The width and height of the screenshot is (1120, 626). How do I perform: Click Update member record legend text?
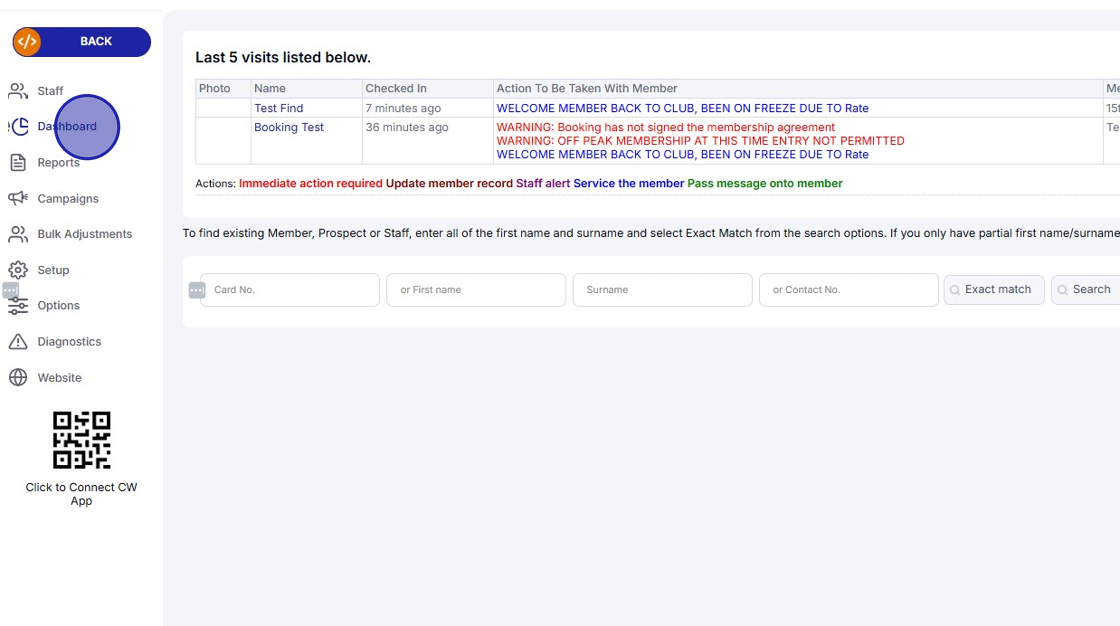(x=449, y=184)
